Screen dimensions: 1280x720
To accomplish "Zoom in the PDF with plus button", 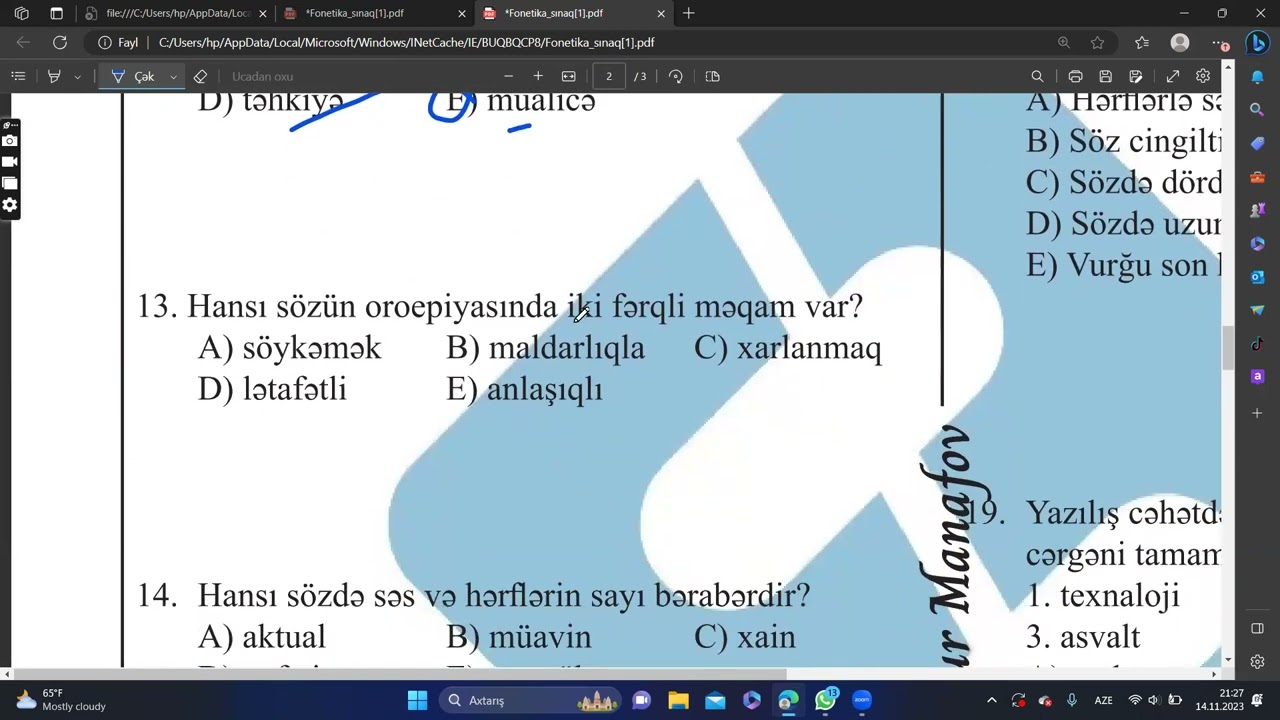I will coord(538,76).
